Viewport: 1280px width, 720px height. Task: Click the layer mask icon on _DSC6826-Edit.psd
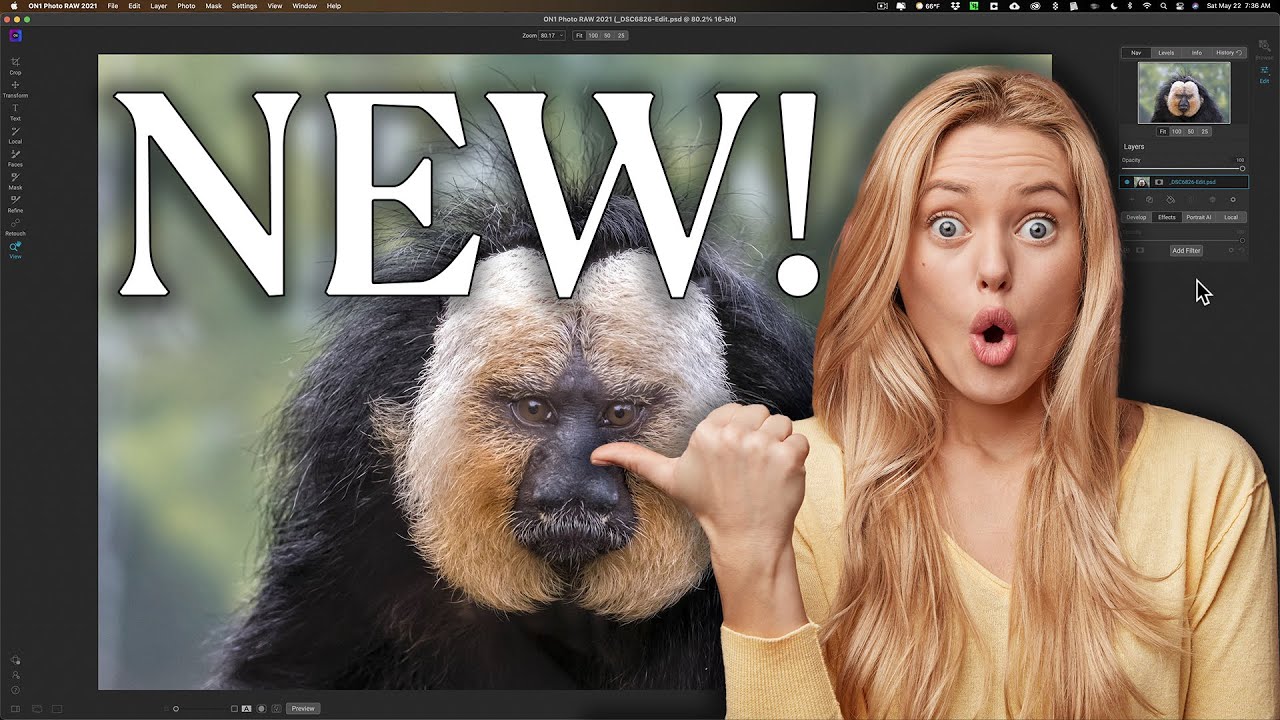click(1159, 182)
